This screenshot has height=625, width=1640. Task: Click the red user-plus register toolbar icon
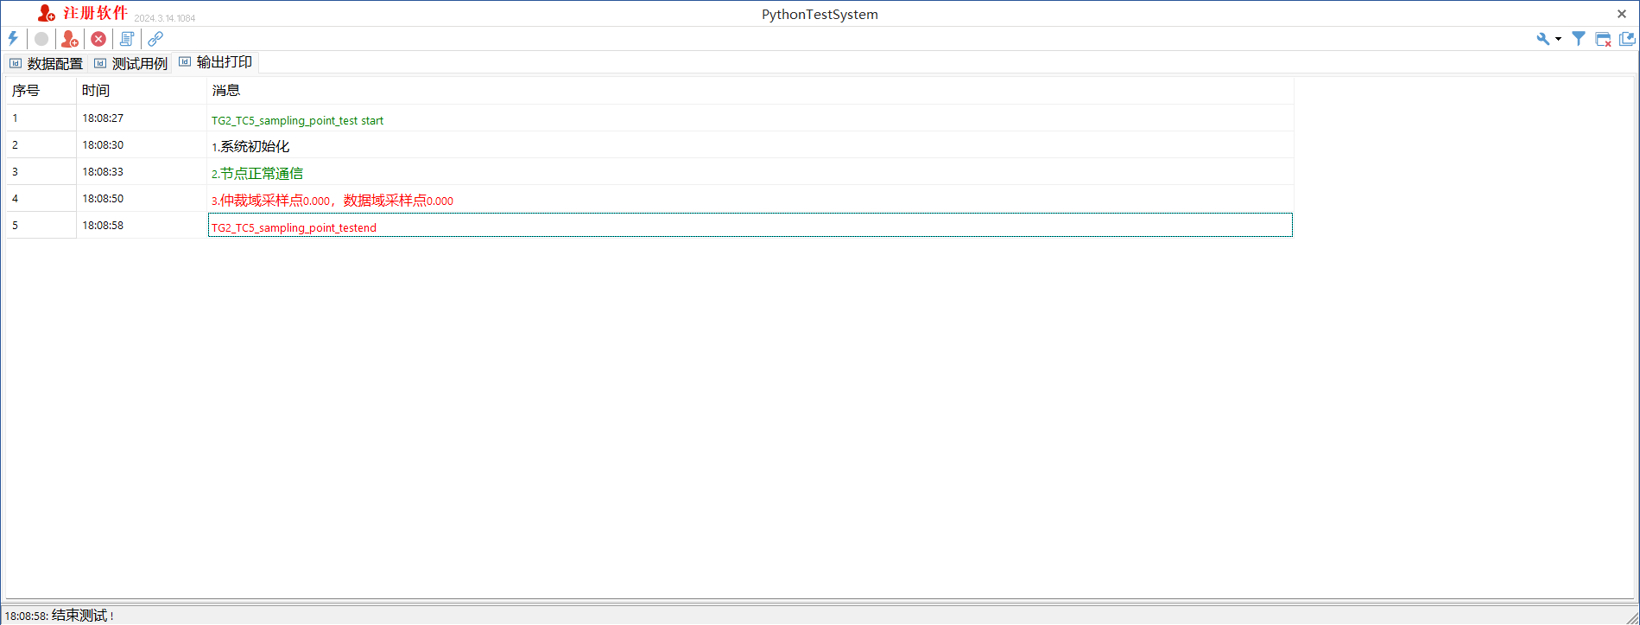click(x=70, y=39)
